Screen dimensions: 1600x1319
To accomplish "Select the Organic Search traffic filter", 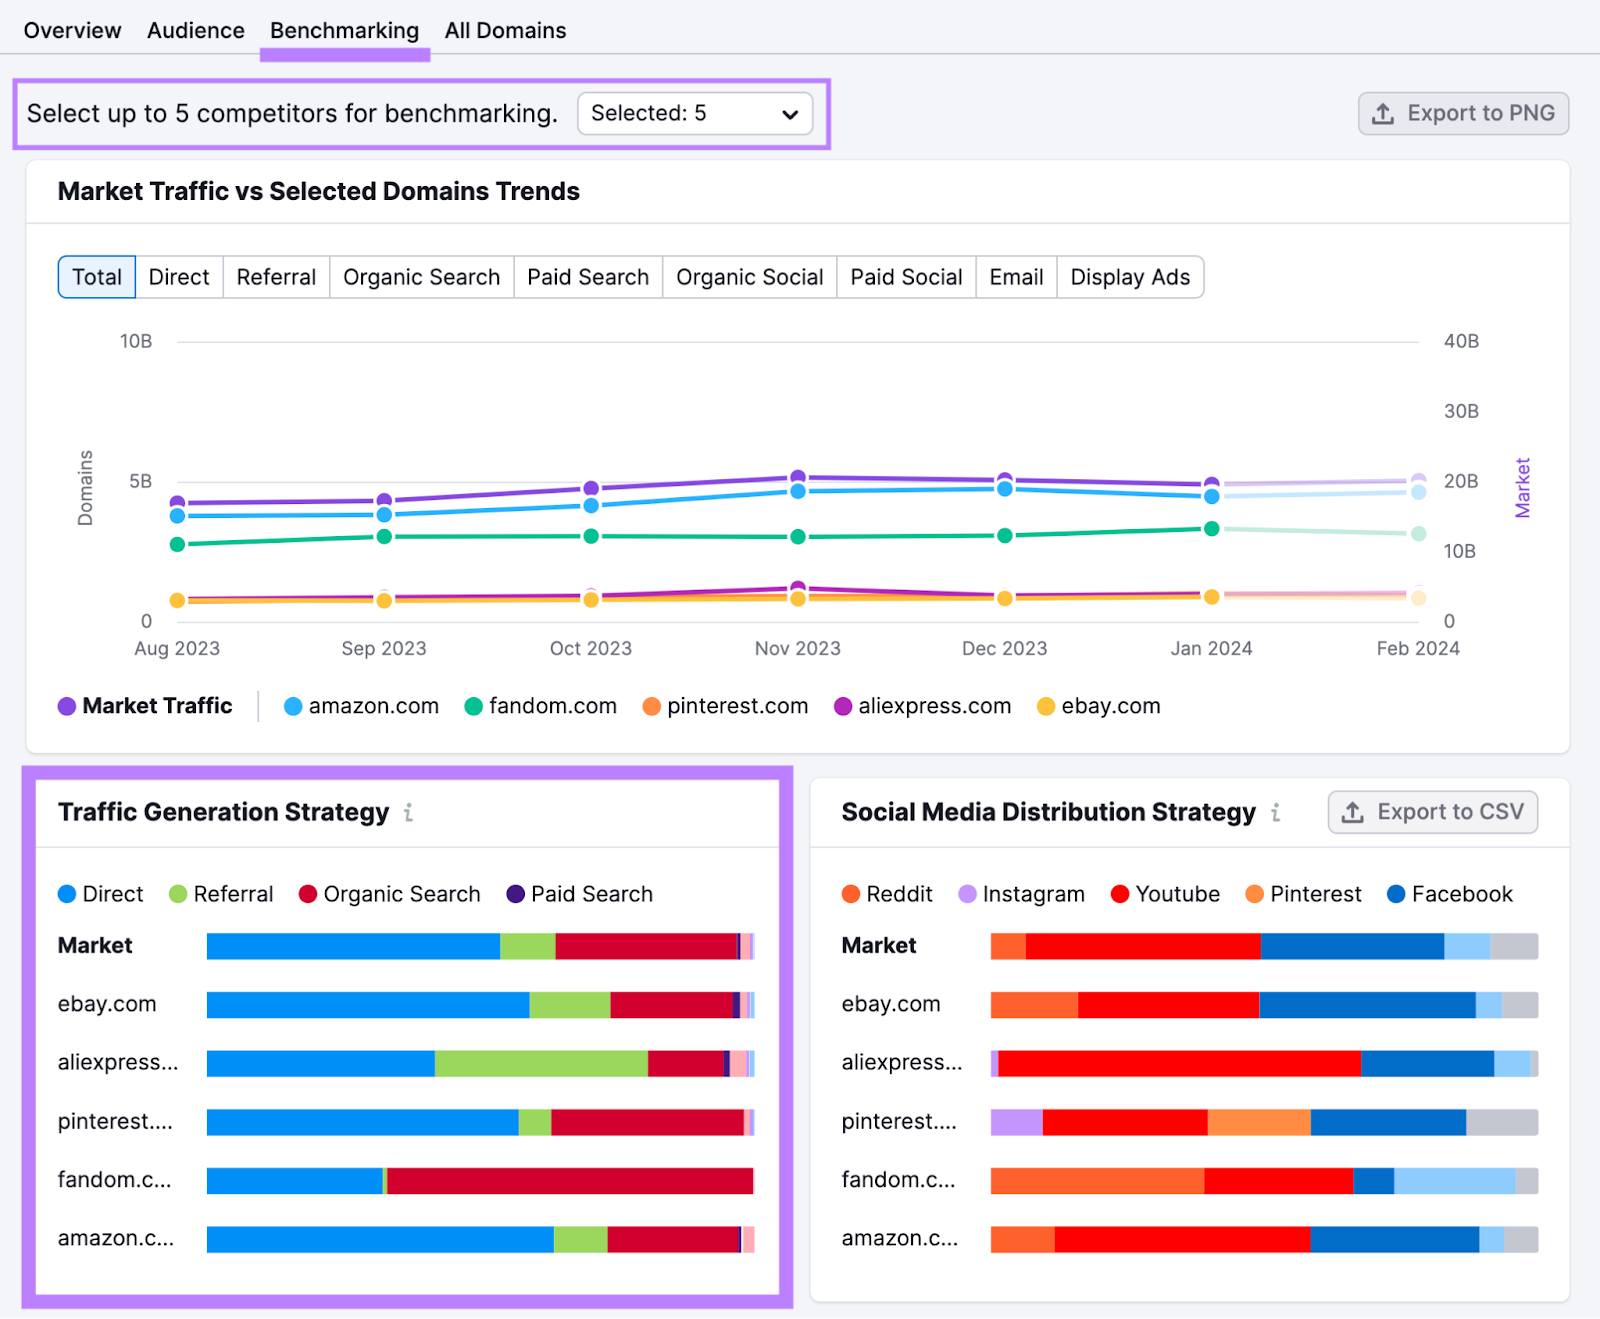I will 421,277.
